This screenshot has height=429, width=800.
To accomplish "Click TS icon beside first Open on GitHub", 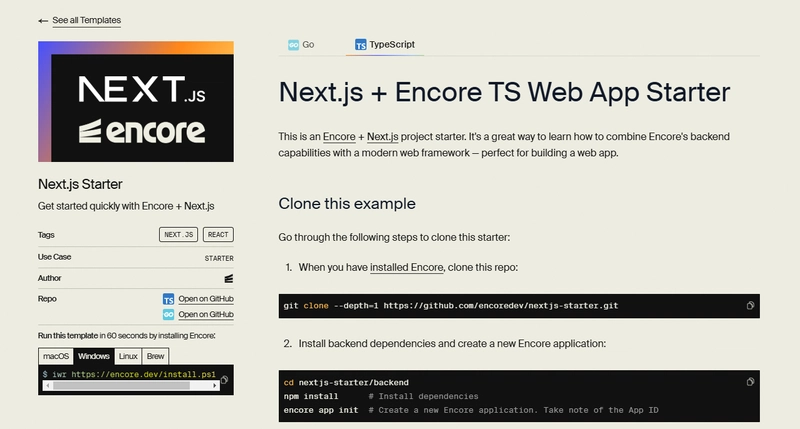I will [x=168, y=299].
